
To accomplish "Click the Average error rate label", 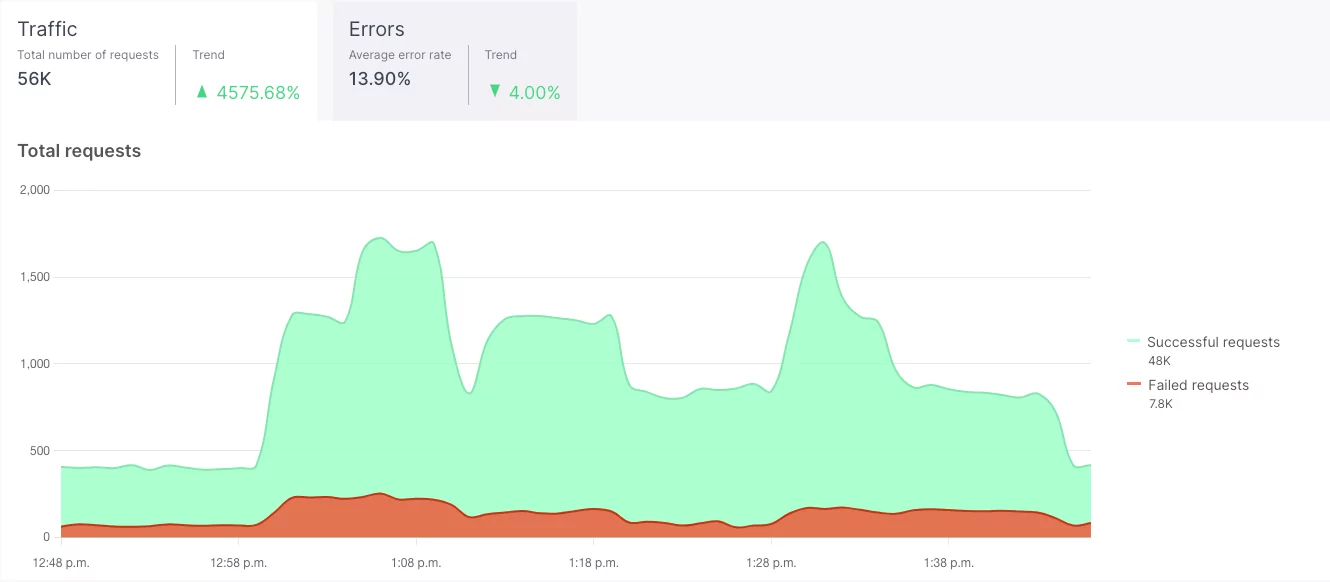I will [400, 55].
